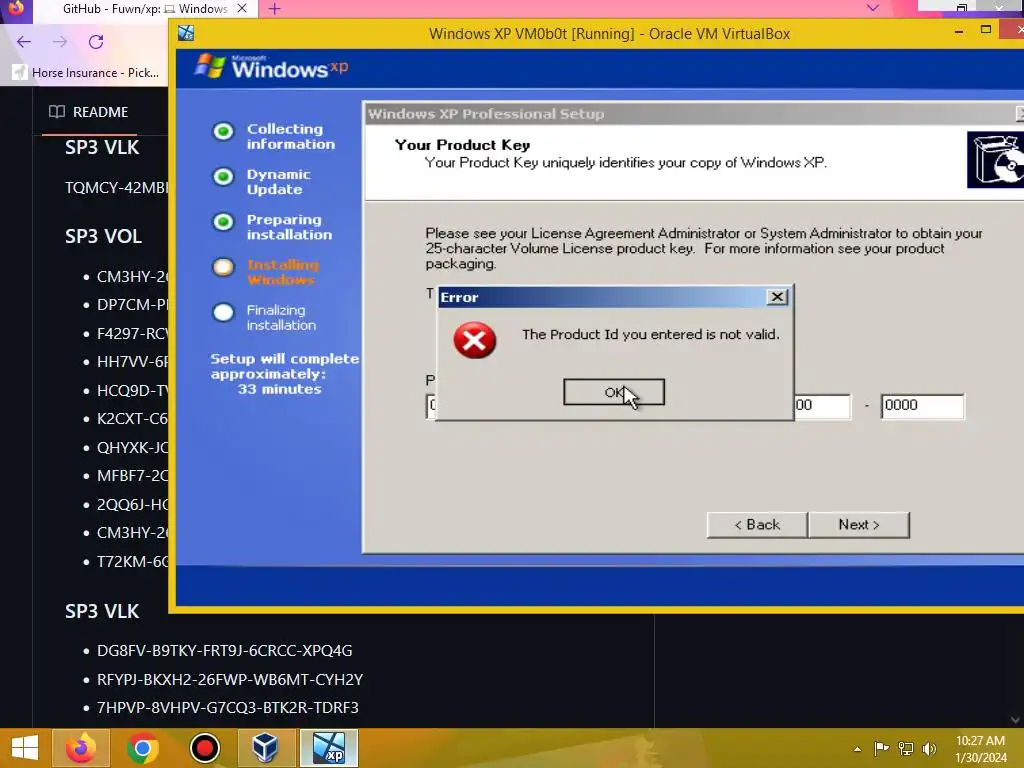The image size is (1024, 768).
Task: Click the Preparing installation step indicator
Action: pyautogui.click(x=223, y=222)
